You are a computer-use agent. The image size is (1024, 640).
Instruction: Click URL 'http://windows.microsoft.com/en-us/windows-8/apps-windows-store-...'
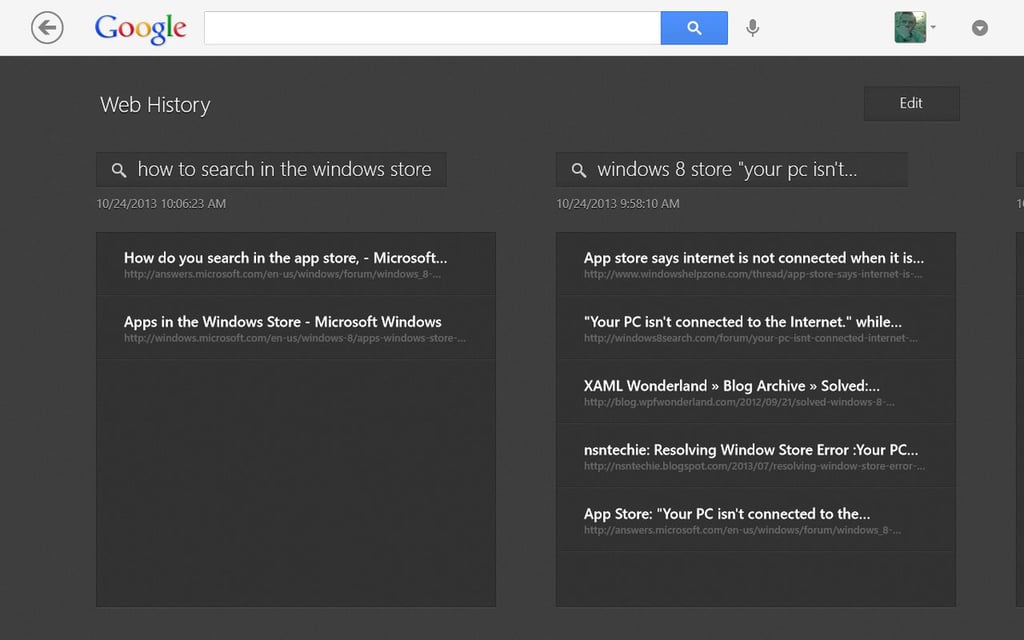point(295,338)
